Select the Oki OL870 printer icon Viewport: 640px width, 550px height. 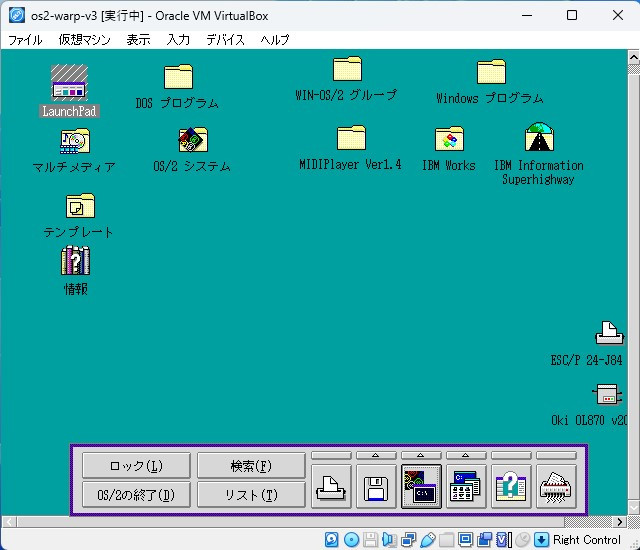[x=607, y=394]
